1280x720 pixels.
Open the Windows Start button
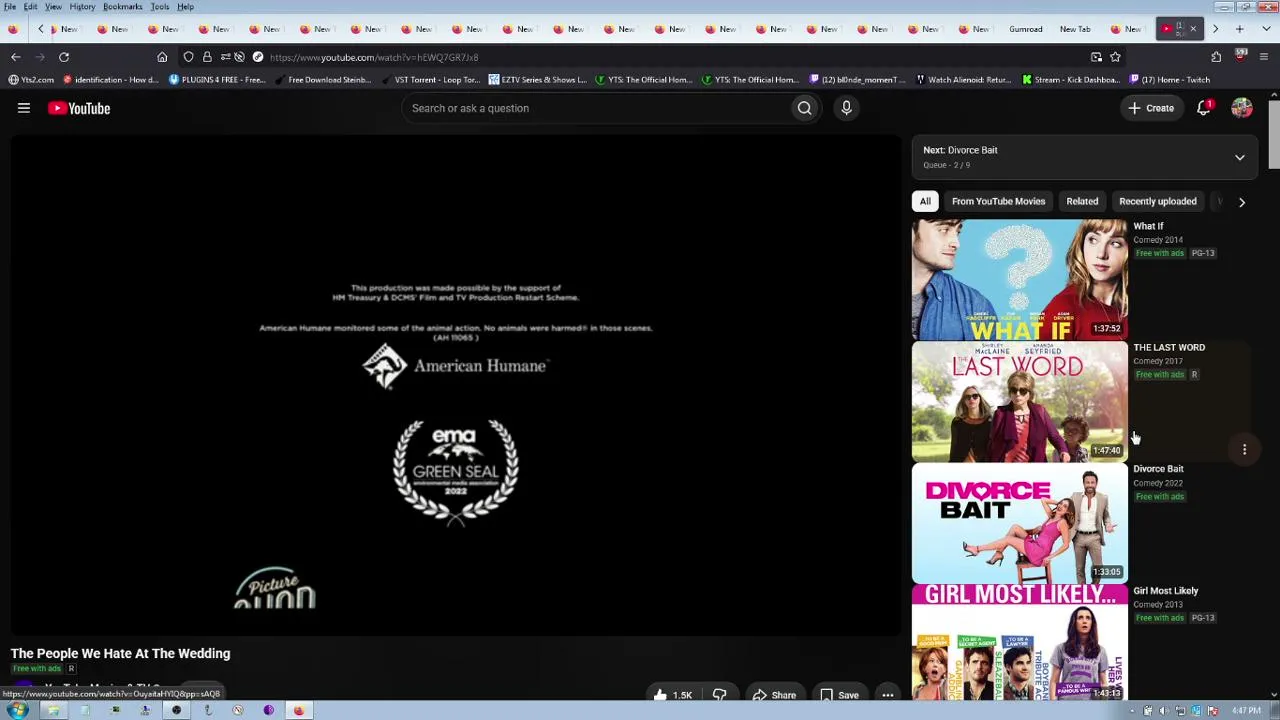pyautogui.click(x=17, y=711)
